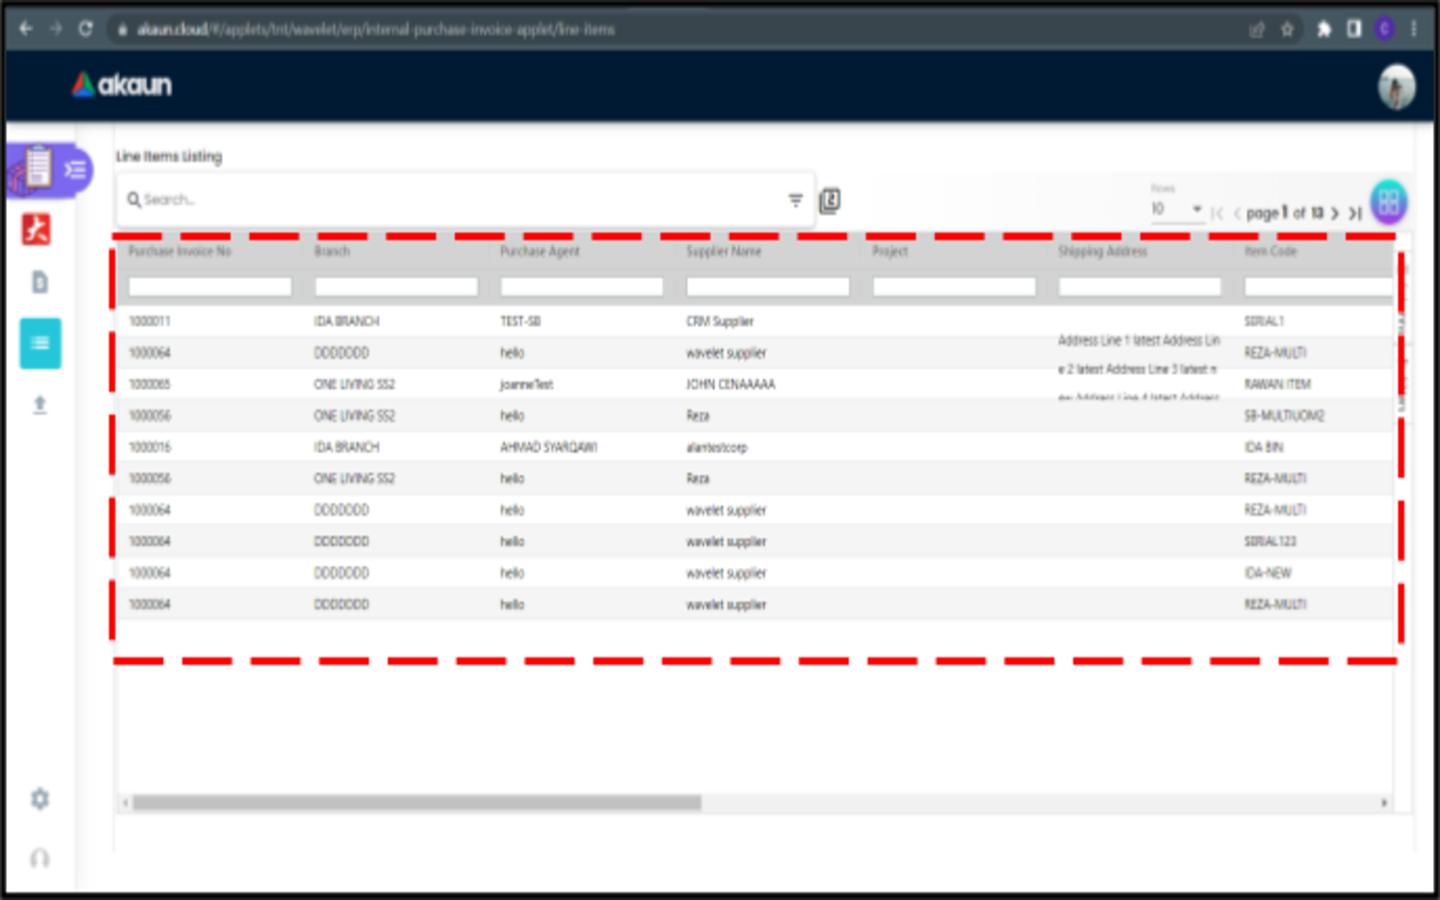Sort by the Item Code column header
This screenshot has height=900, width=1440.
[x=1270, y=251]
